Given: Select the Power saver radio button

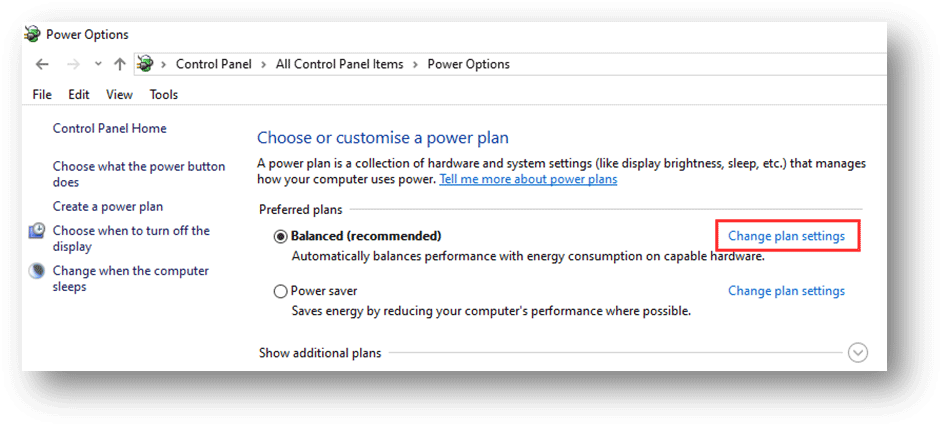Looking at the screenshot, I should point(280,292).
